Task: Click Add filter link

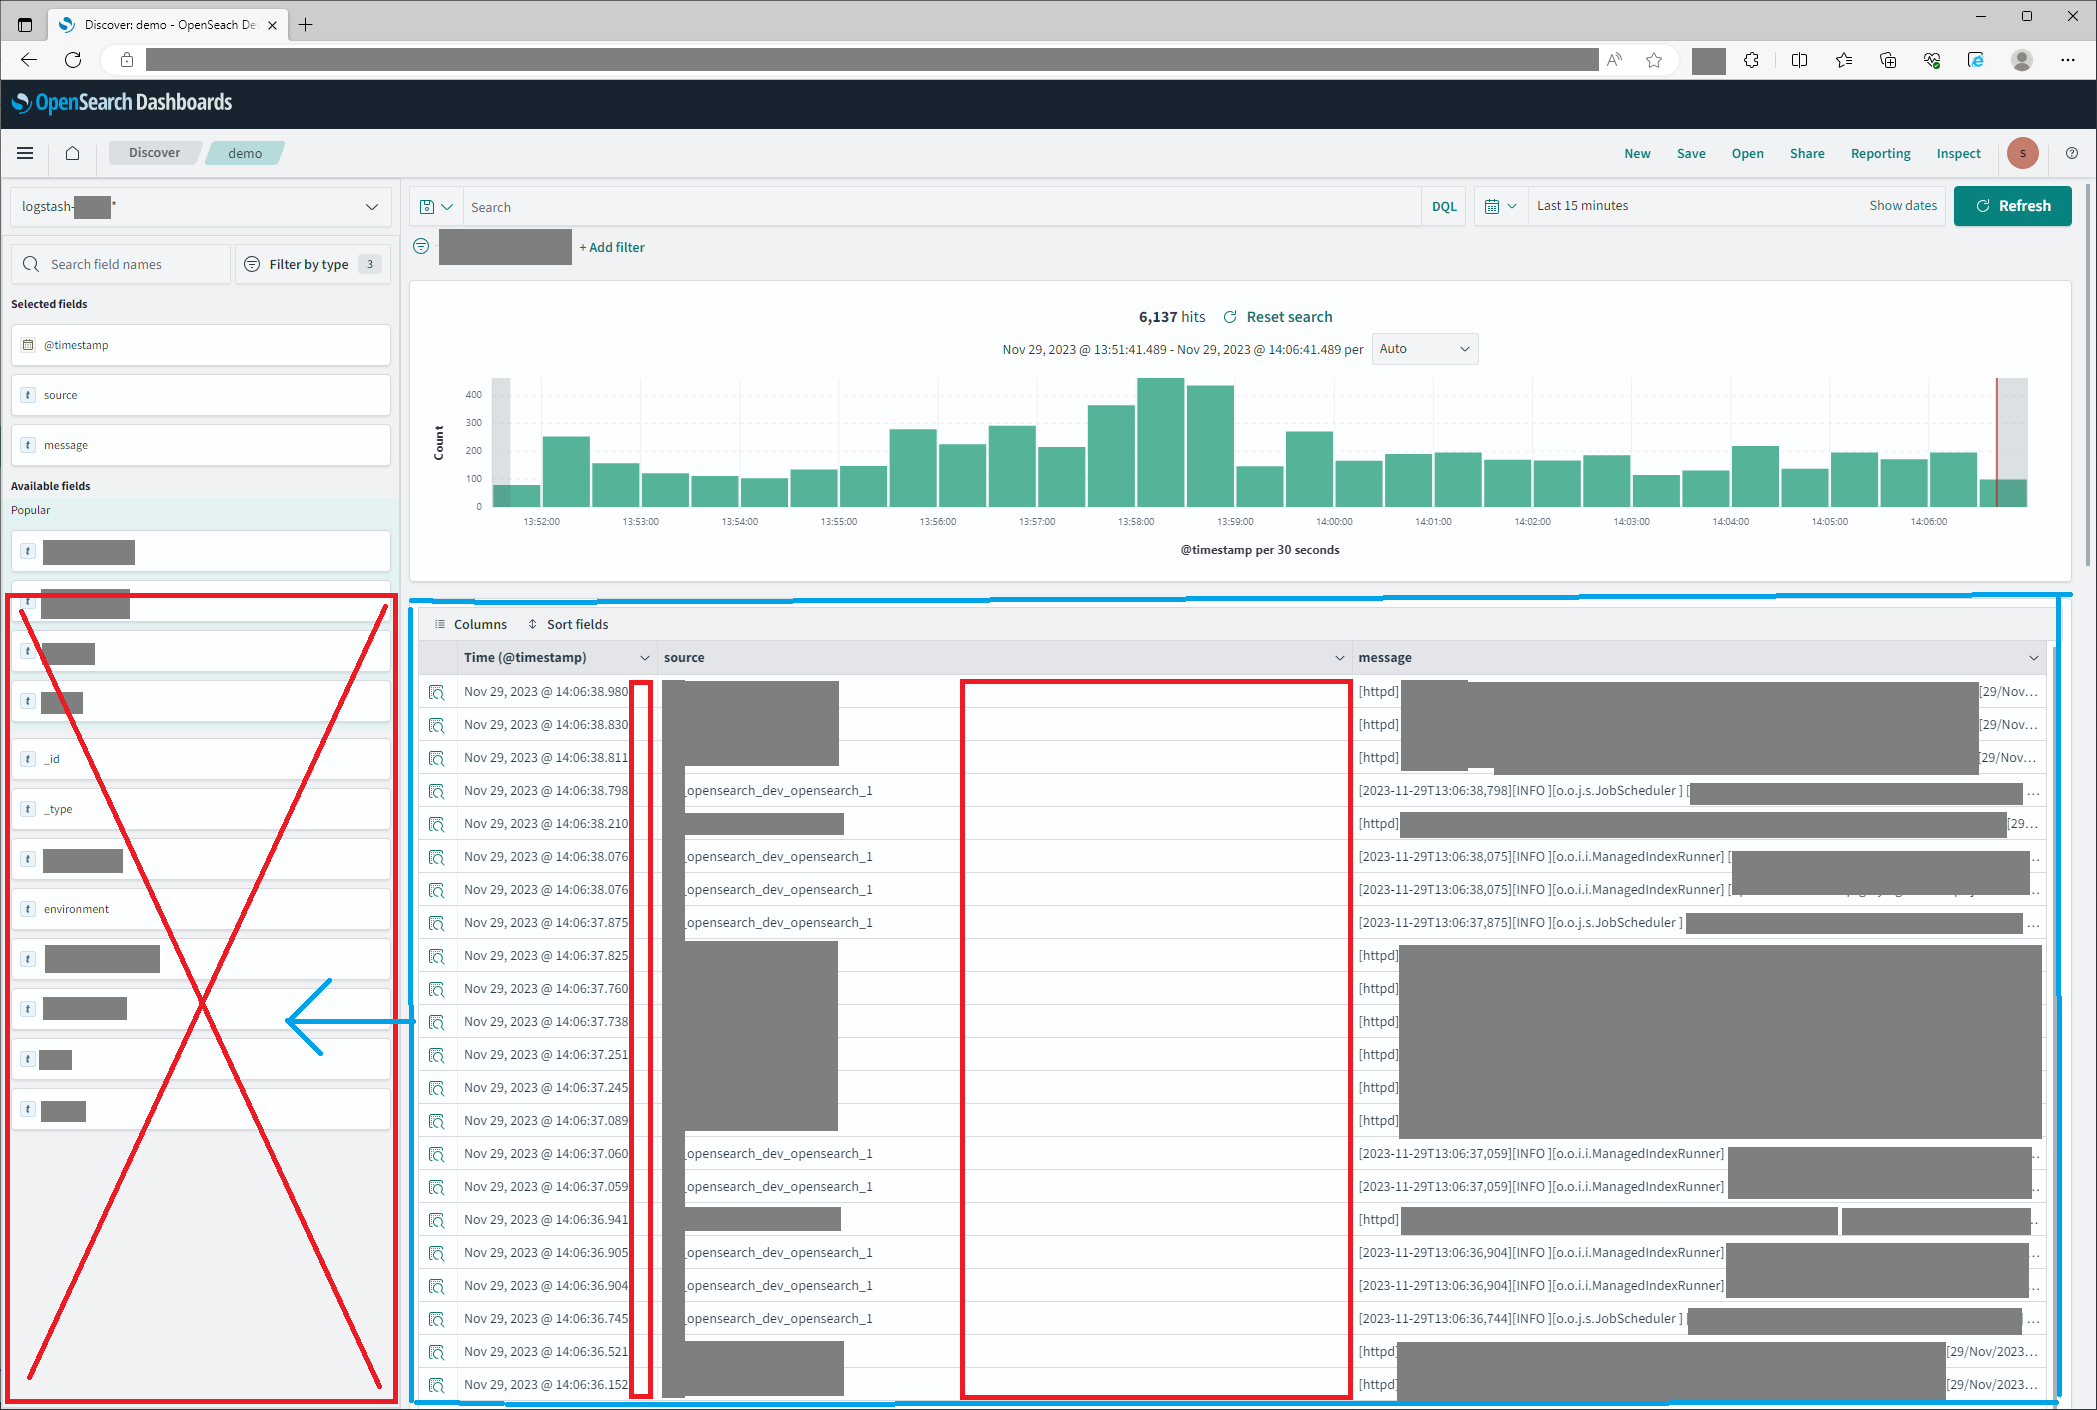Action: [x=612, y=247]
